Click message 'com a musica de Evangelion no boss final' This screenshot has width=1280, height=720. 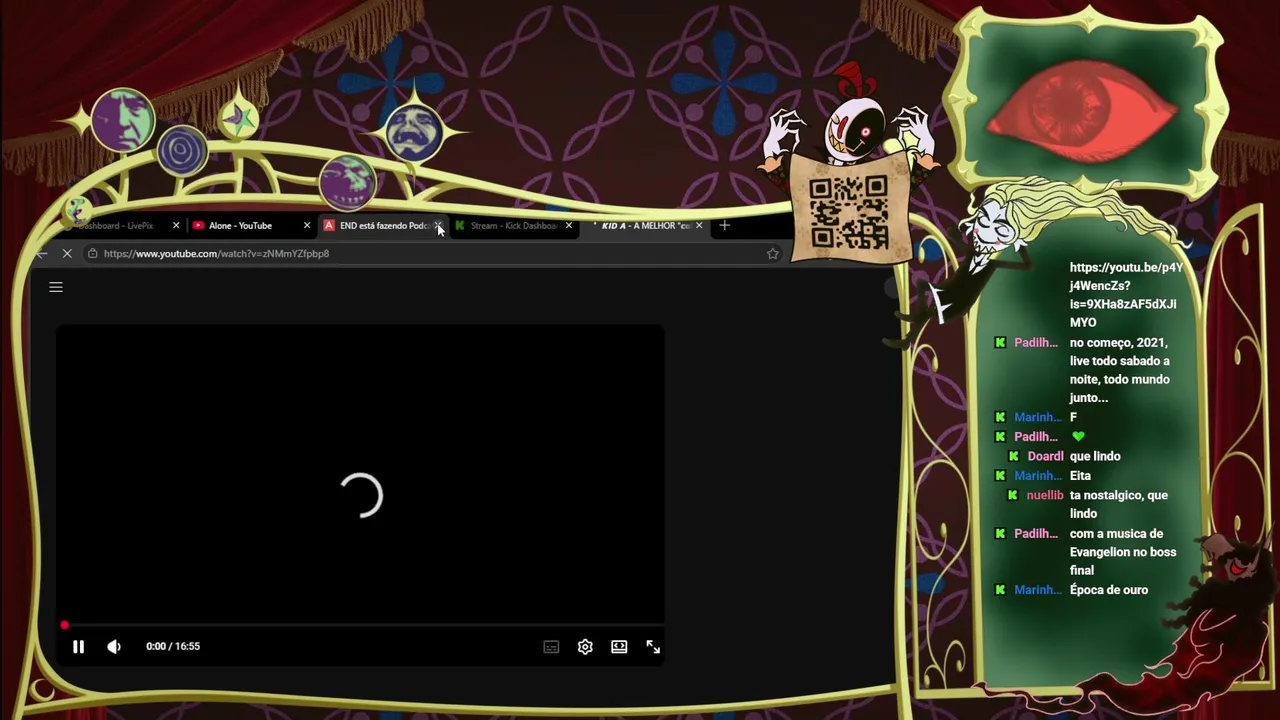pyautogui.click(x=1123, y=552)
